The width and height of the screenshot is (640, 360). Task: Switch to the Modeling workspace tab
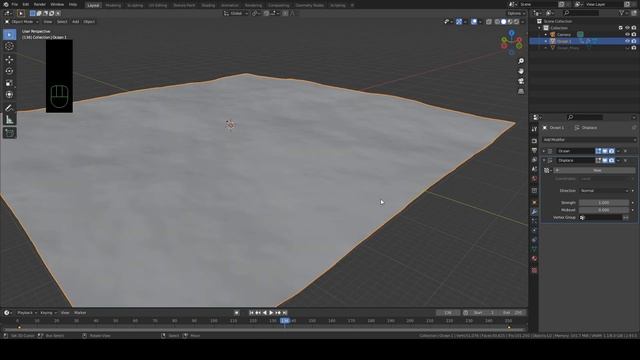(x=113, y=5)
